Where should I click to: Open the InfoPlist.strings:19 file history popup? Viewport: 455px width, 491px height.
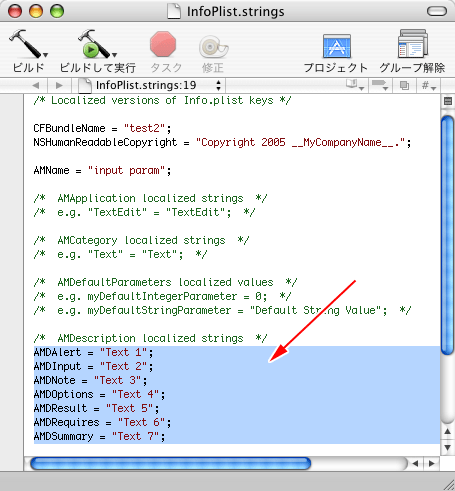pyautogui.click(x=149, y=85)
